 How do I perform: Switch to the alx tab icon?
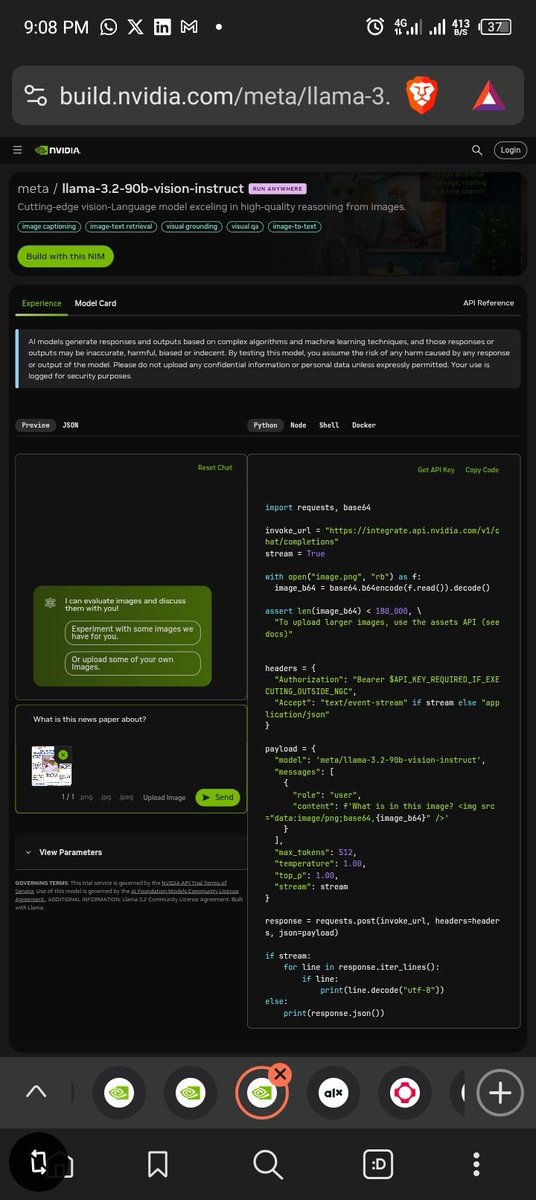coord(333,1093)
